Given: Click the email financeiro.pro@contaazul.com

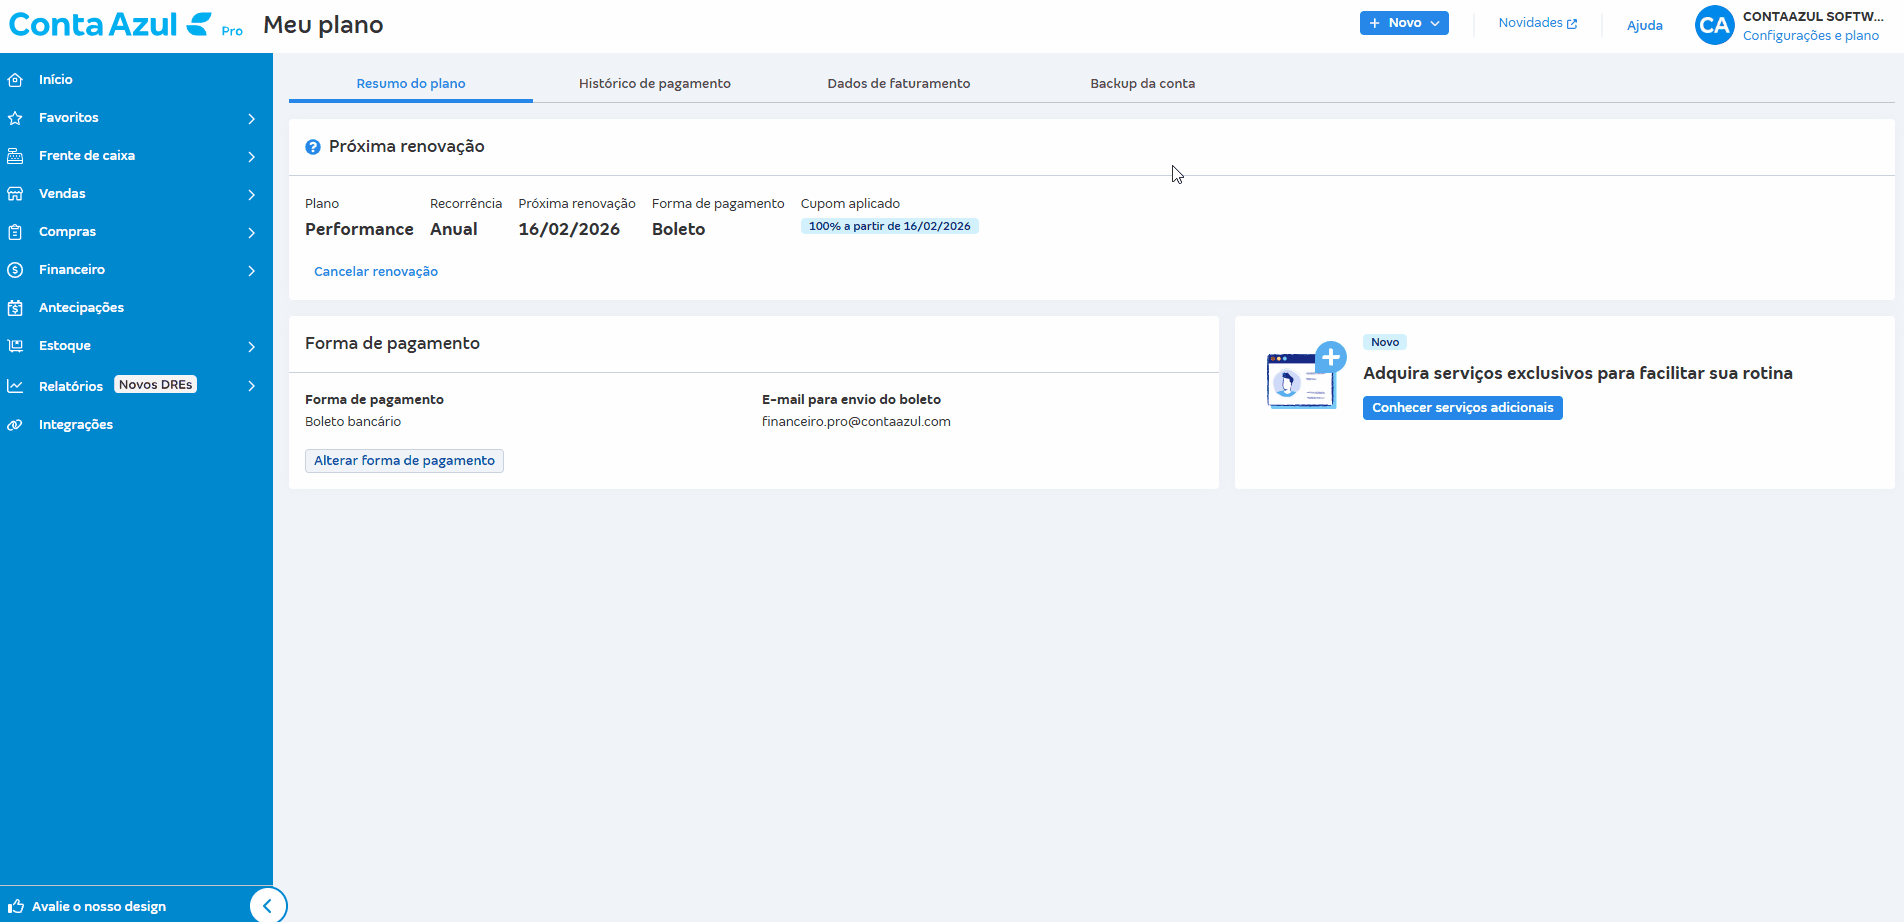Looking at the screenshot, I should tap(856, 422).
